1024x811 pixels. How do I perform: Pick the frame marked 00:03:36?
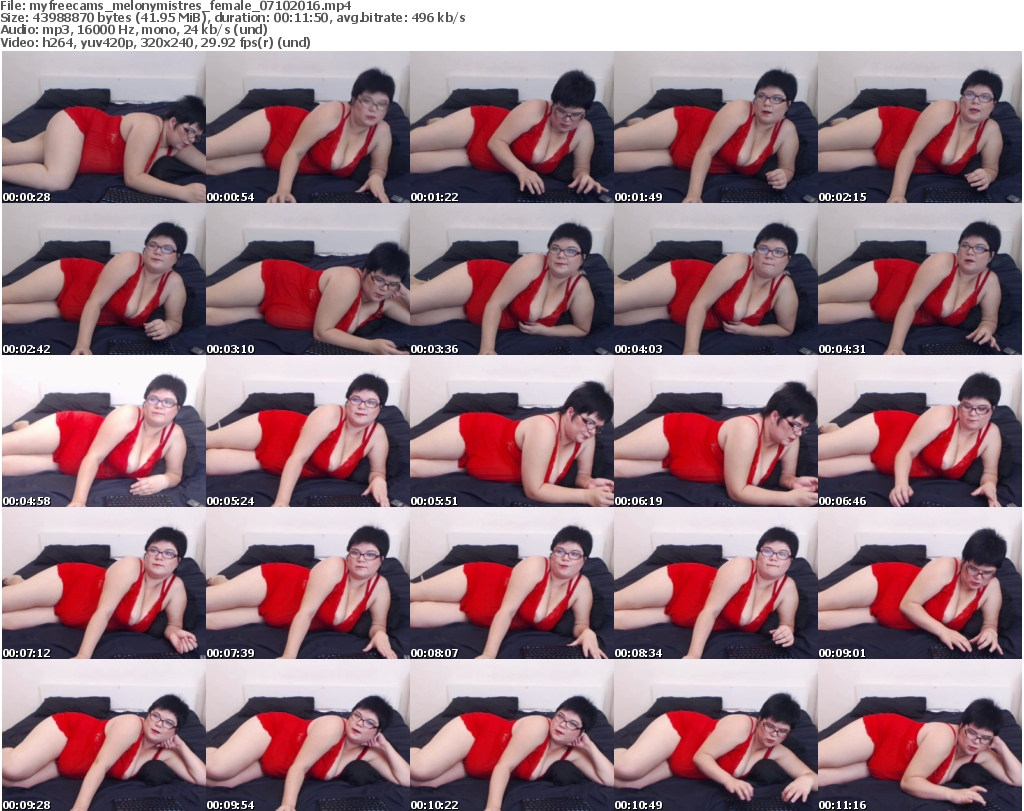[x=512, y=279]
